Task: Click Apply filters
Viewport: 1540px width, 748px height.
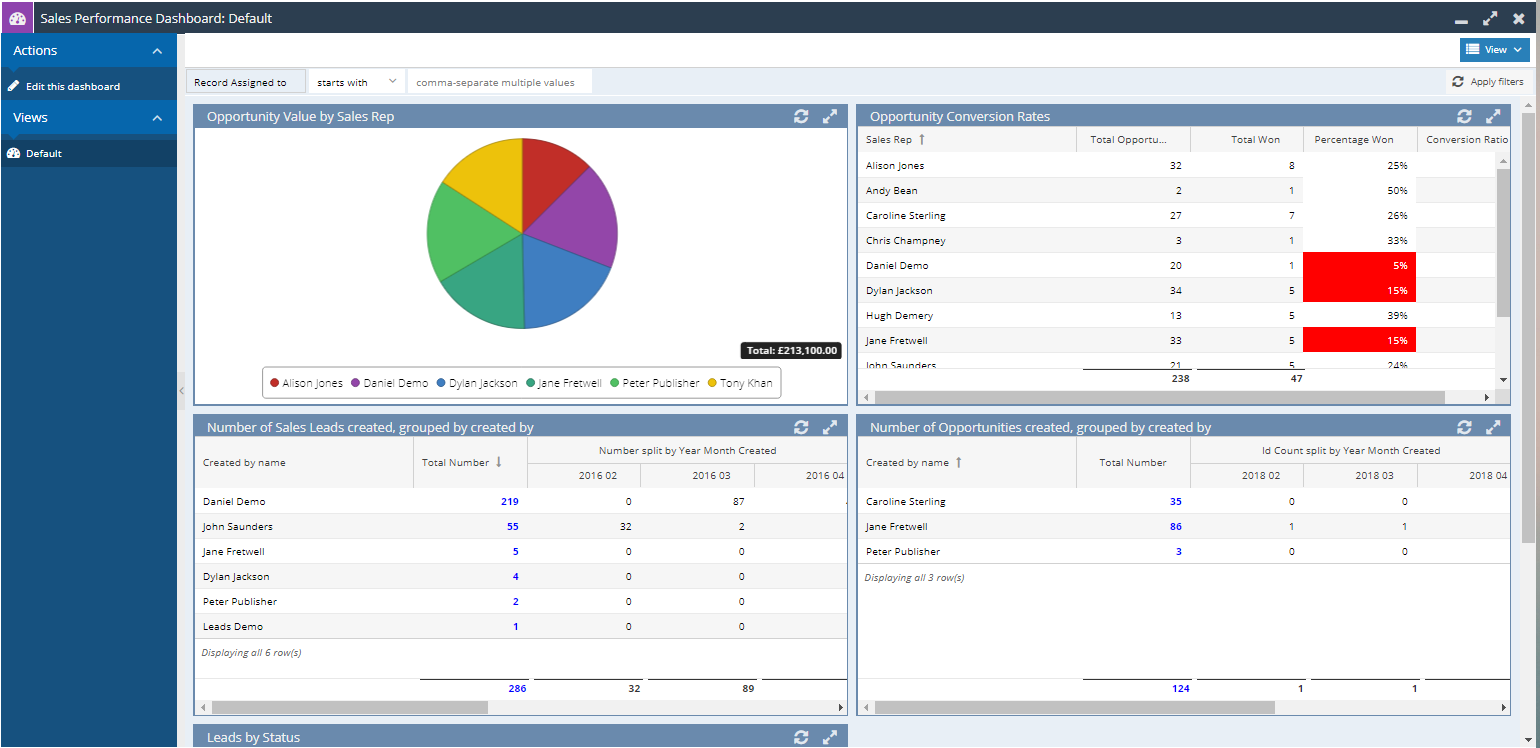Action: pos(1488,82)
